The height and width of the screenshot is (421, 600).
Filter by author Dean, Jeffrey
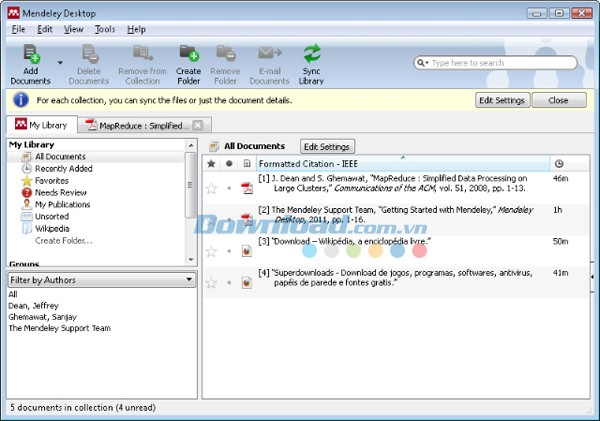coord(34,305)
